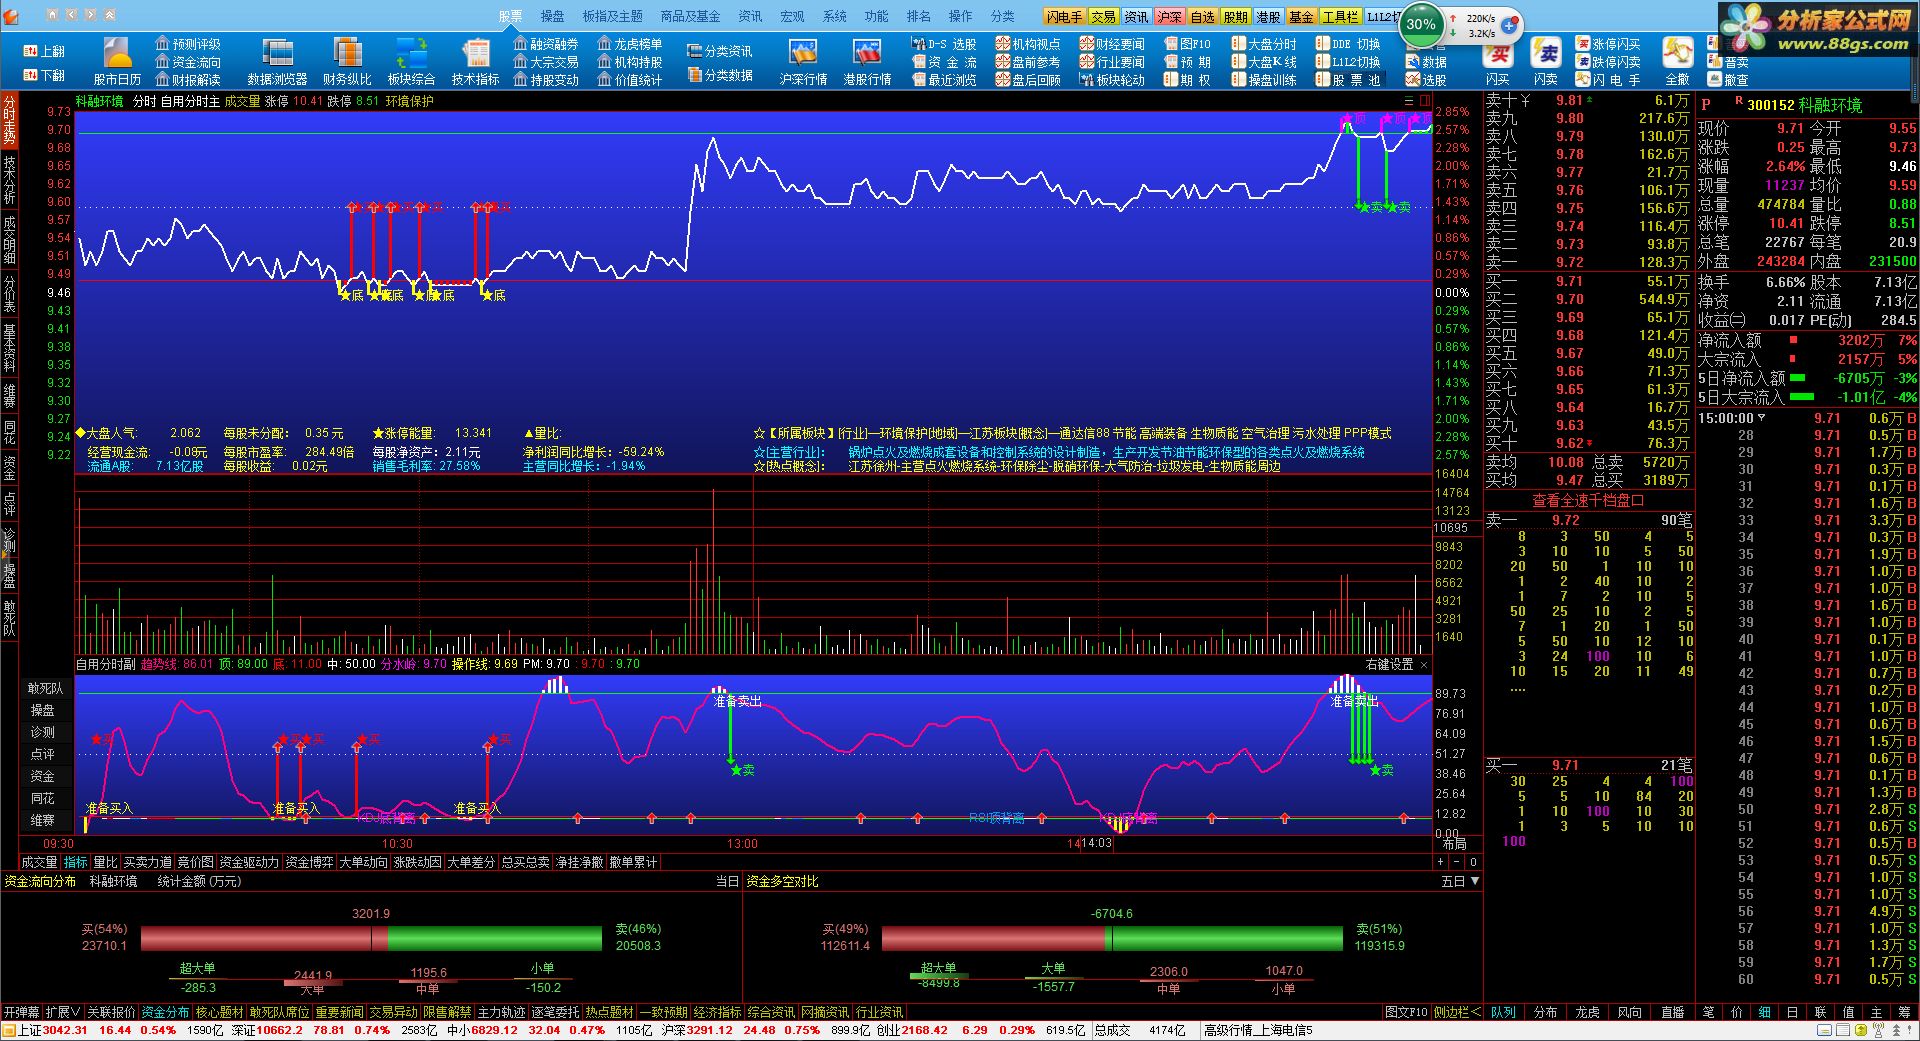Screen dimensions: 1920x1041
Task: Toggle the 交易 trade button
Action: coord(1103,17)
